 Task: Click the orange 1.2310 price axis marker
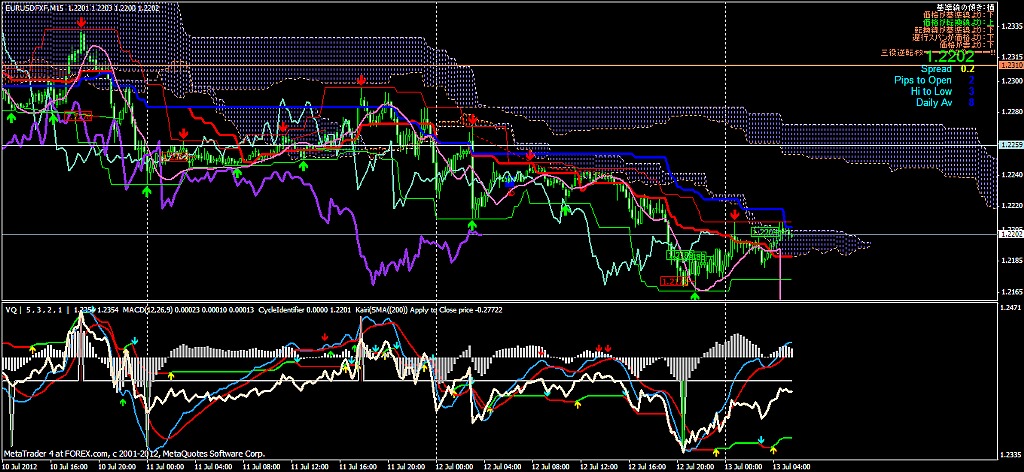(x=1010, y=65)
